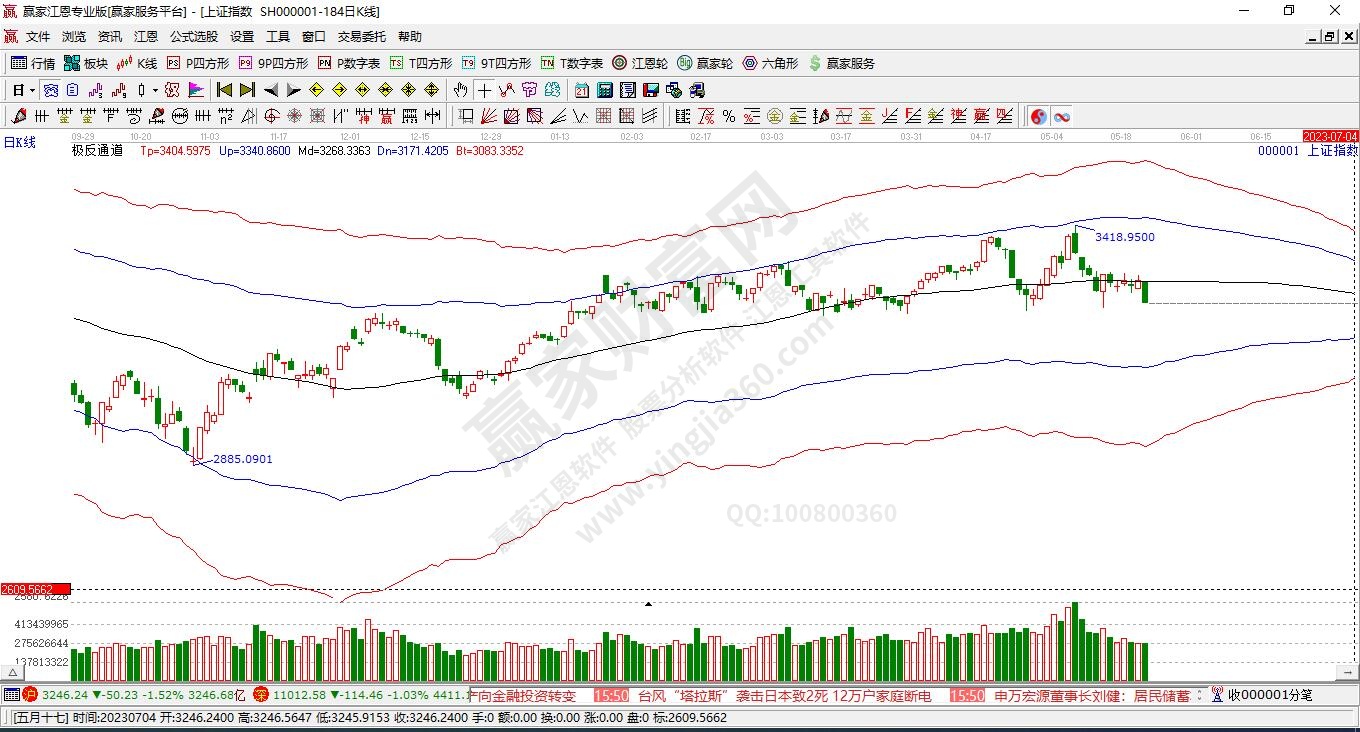
Task: Select the percent % line tool
Action: click(729, 116)
